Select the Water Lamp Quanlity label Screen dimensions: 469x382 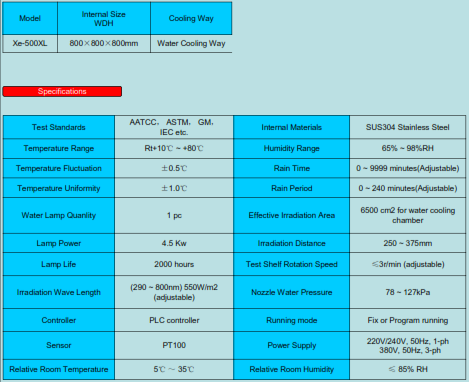[x=59, y=215]
